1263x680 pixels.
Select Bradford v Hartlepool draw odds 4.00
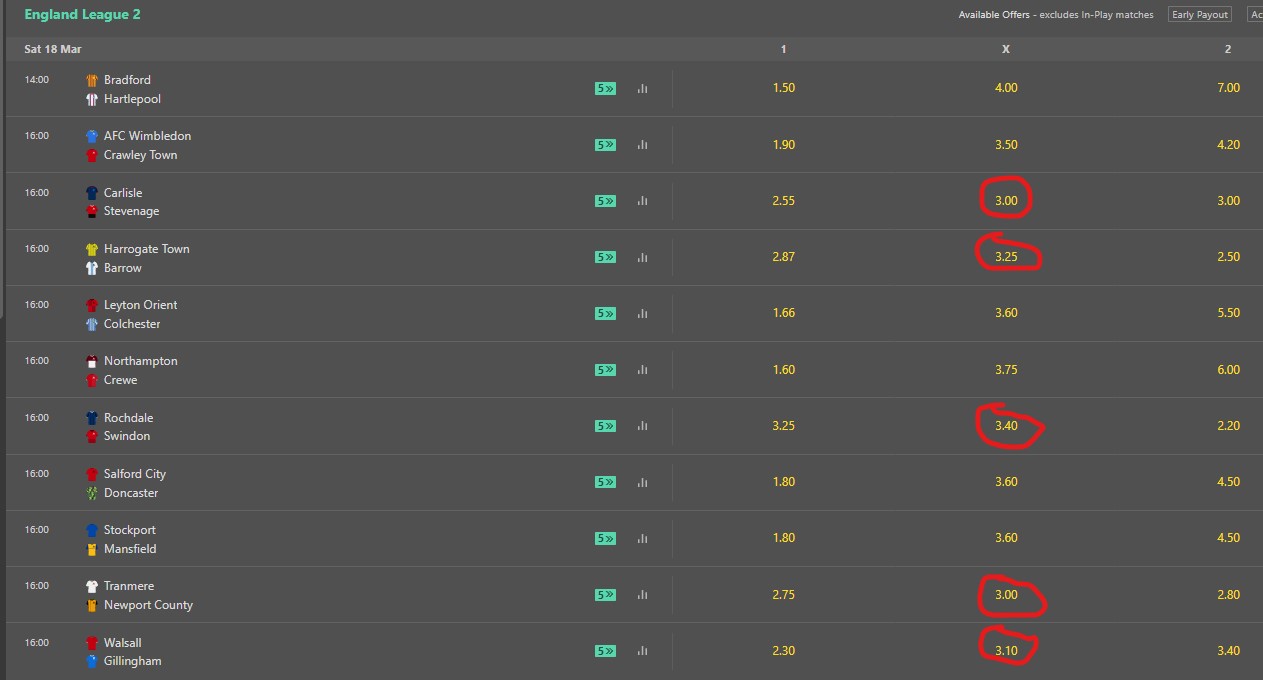pyautogui.click(x=1006, y=88)
